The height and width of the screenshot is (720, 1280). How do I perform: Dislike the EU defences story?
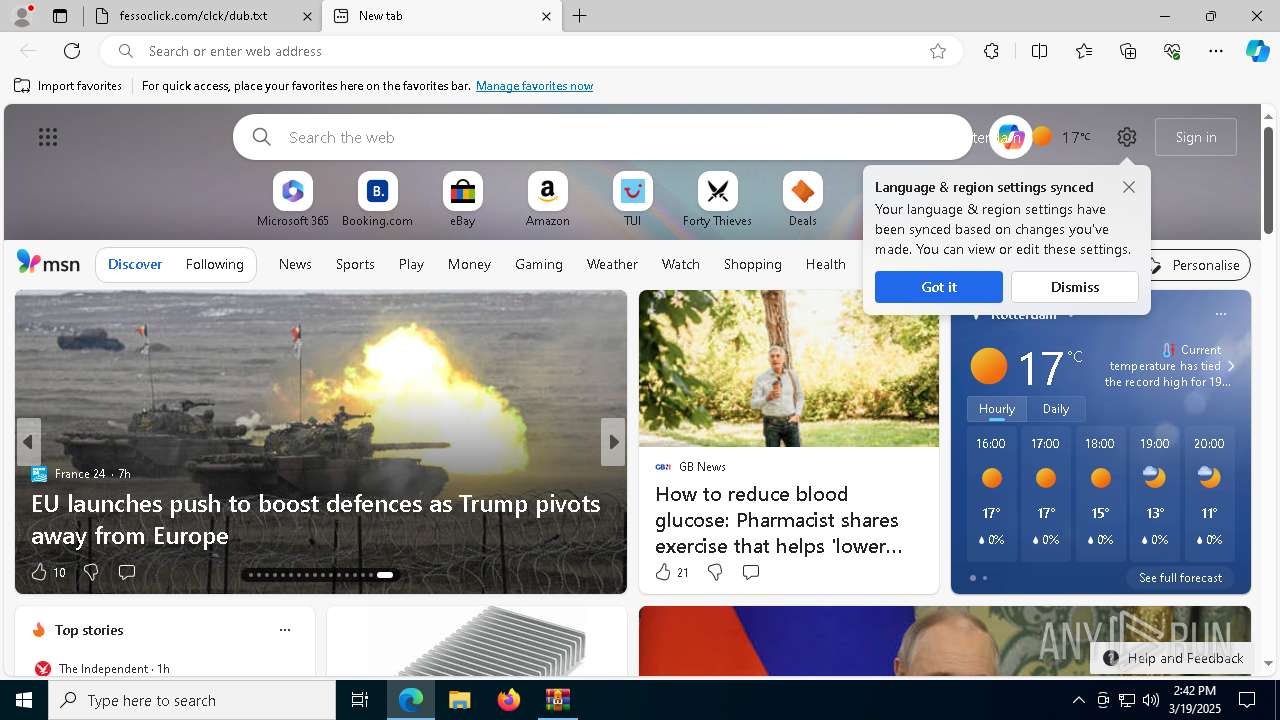(x=91, y=572)
